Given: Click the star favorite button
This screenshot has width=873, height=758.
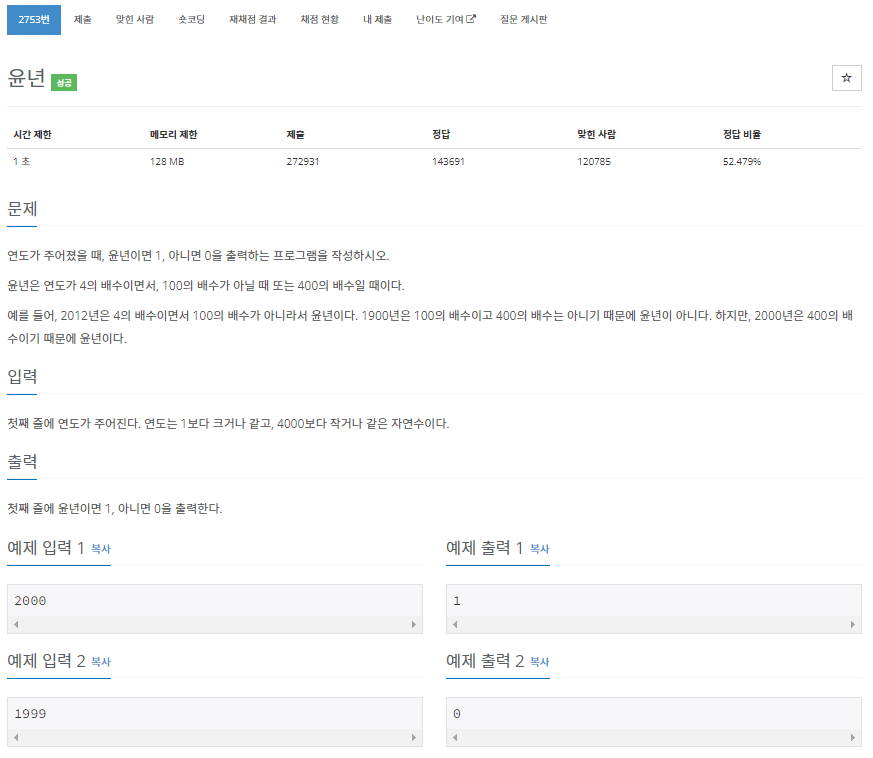Looking at the screenshot, I should (846, 78).
